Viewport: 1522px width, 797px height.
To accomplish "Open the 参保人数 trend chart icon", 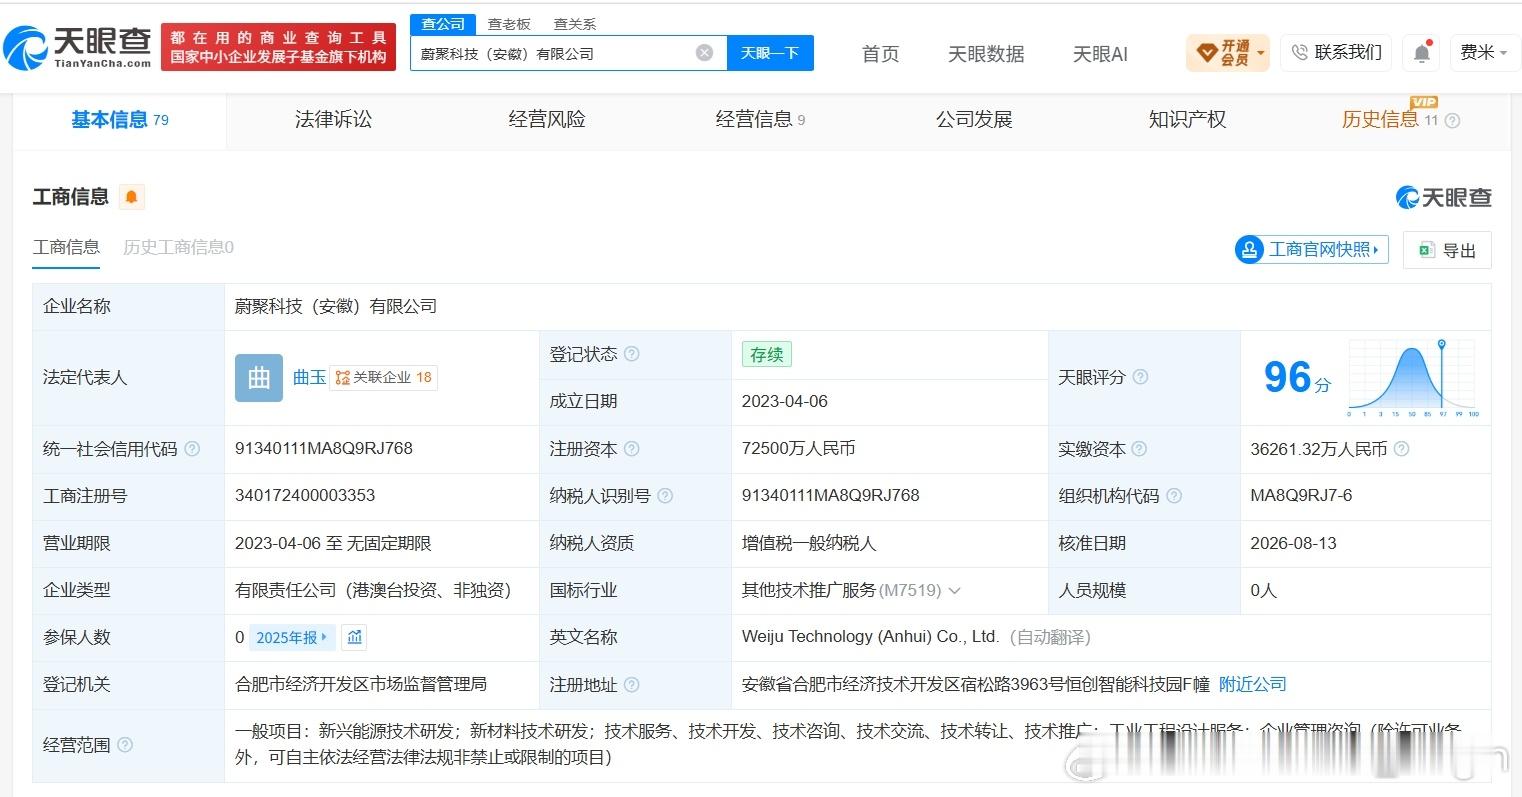I will (x=354, y=637).
